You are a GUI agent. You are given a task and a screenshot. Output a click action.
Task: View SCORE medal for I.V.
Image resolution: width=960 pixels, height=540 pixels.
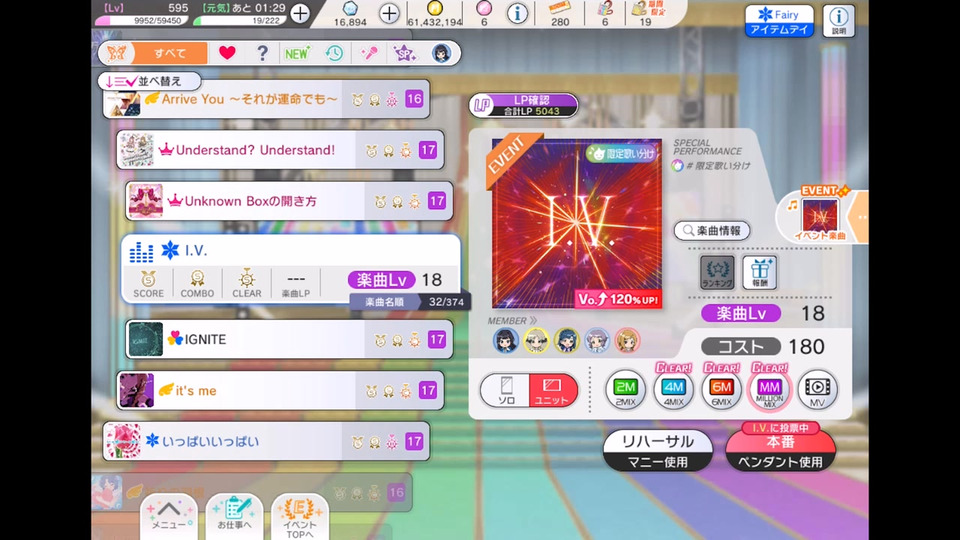tap(148, 283)
